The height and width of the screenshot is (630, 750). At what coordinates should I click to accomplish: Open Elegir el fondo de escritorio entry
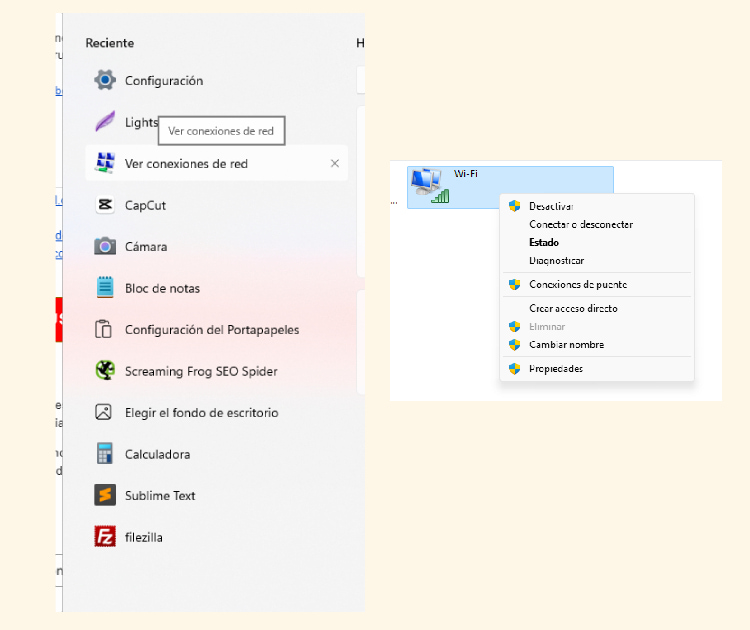[x=201, y=413]
